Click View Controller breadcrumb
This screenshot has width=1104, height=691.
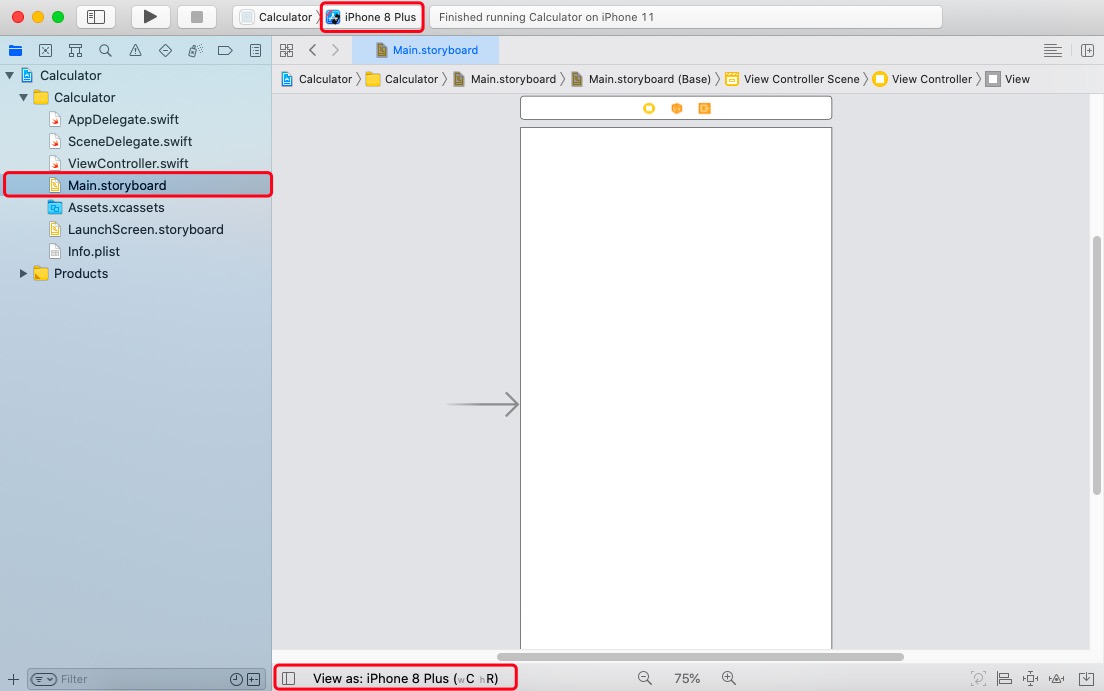click(x=922, y=79)
